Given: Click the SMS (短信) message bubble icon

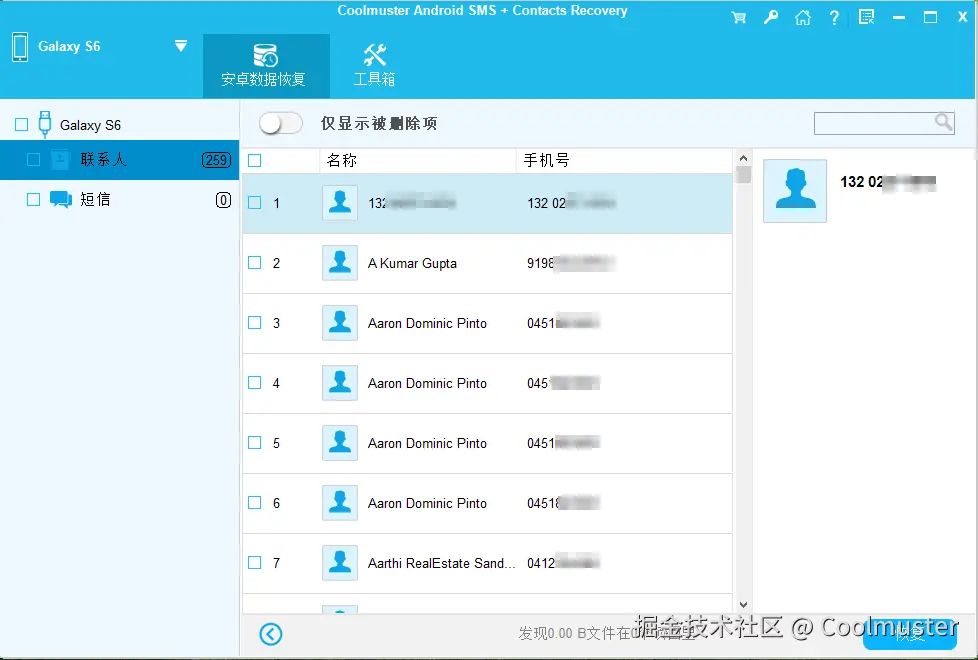Looking at the screenshot, I should [x=60, y=199].
